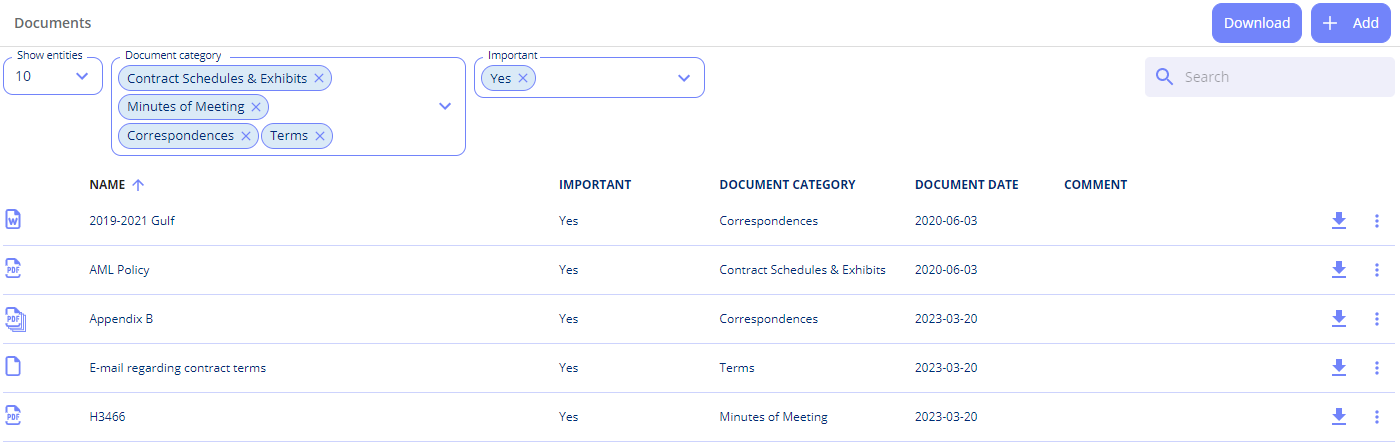Image resolution: width=1400 pixels, height=444 pixels.
Task: Expand the Show entities dropdown
Action: 82,76
